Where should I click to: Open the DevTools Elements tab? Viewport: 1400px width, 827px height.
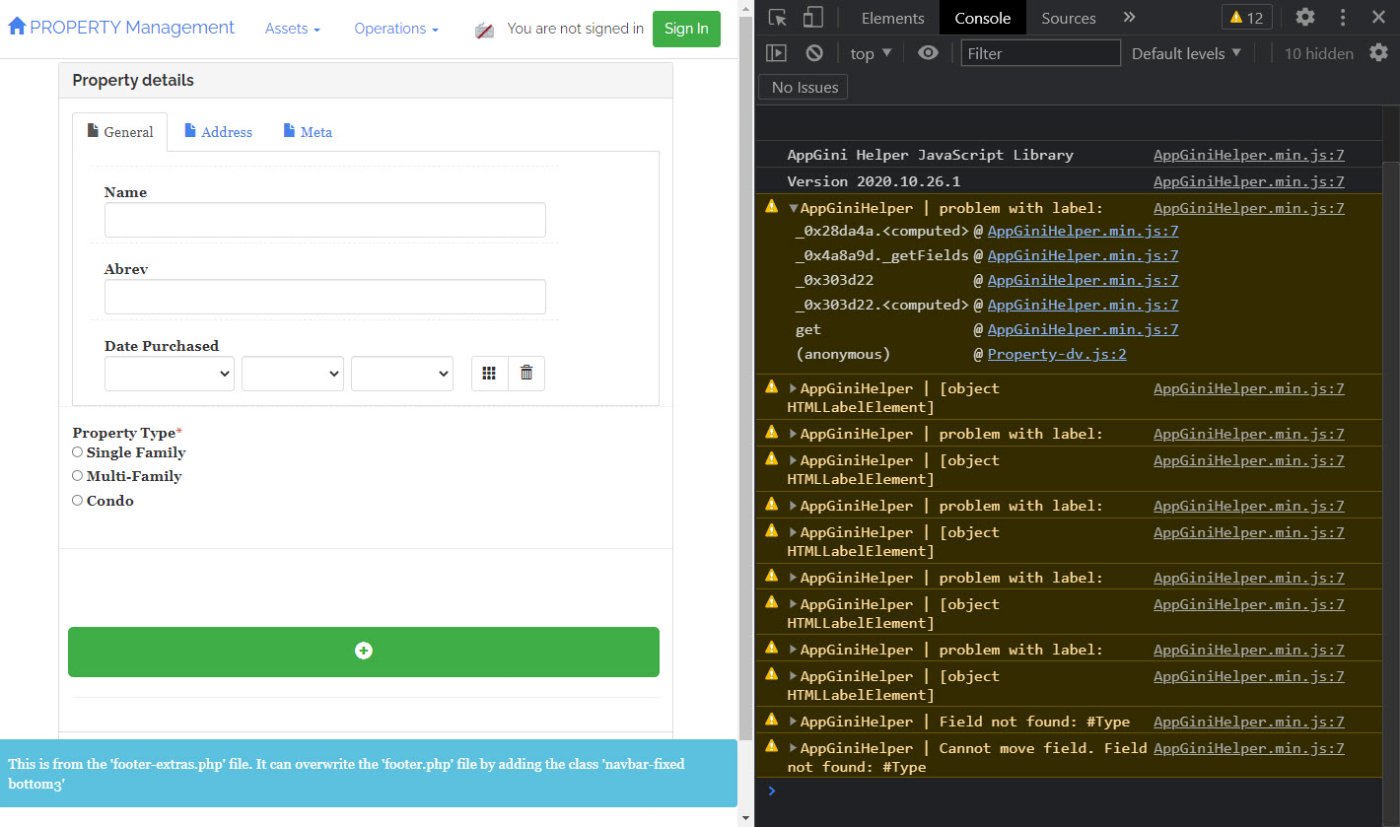pyautogui.click(x=892, y=17)
